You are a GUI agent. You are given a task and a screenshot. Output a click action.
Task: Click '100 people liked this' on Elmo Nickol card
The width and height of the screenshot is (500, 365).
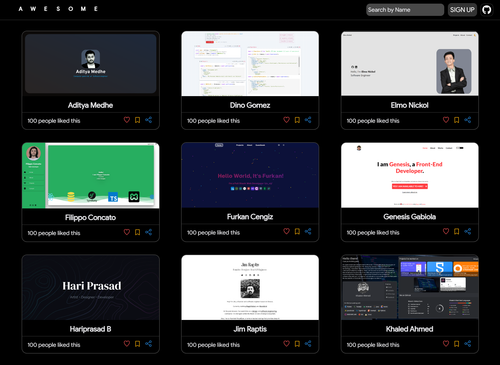coord(373,121)
